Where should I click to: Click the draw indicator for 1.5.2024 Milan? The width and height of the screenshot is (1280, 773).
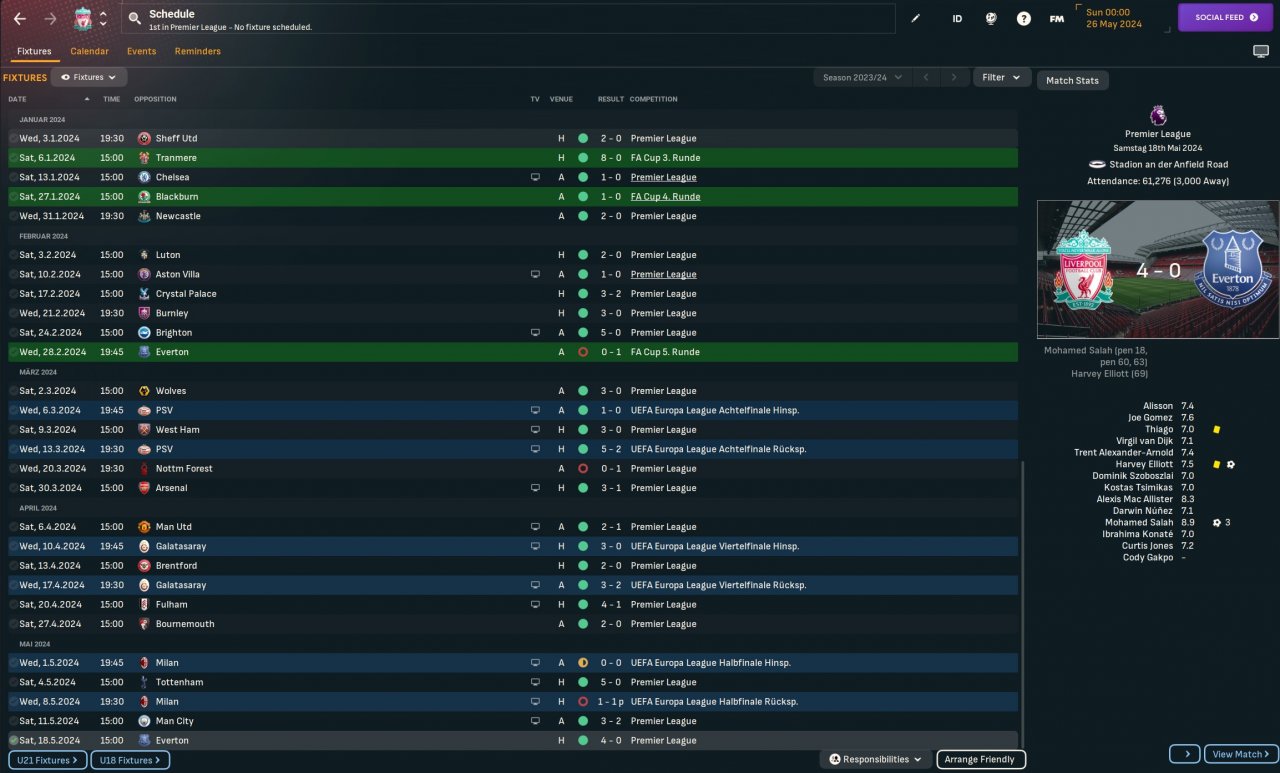[583, 663]
